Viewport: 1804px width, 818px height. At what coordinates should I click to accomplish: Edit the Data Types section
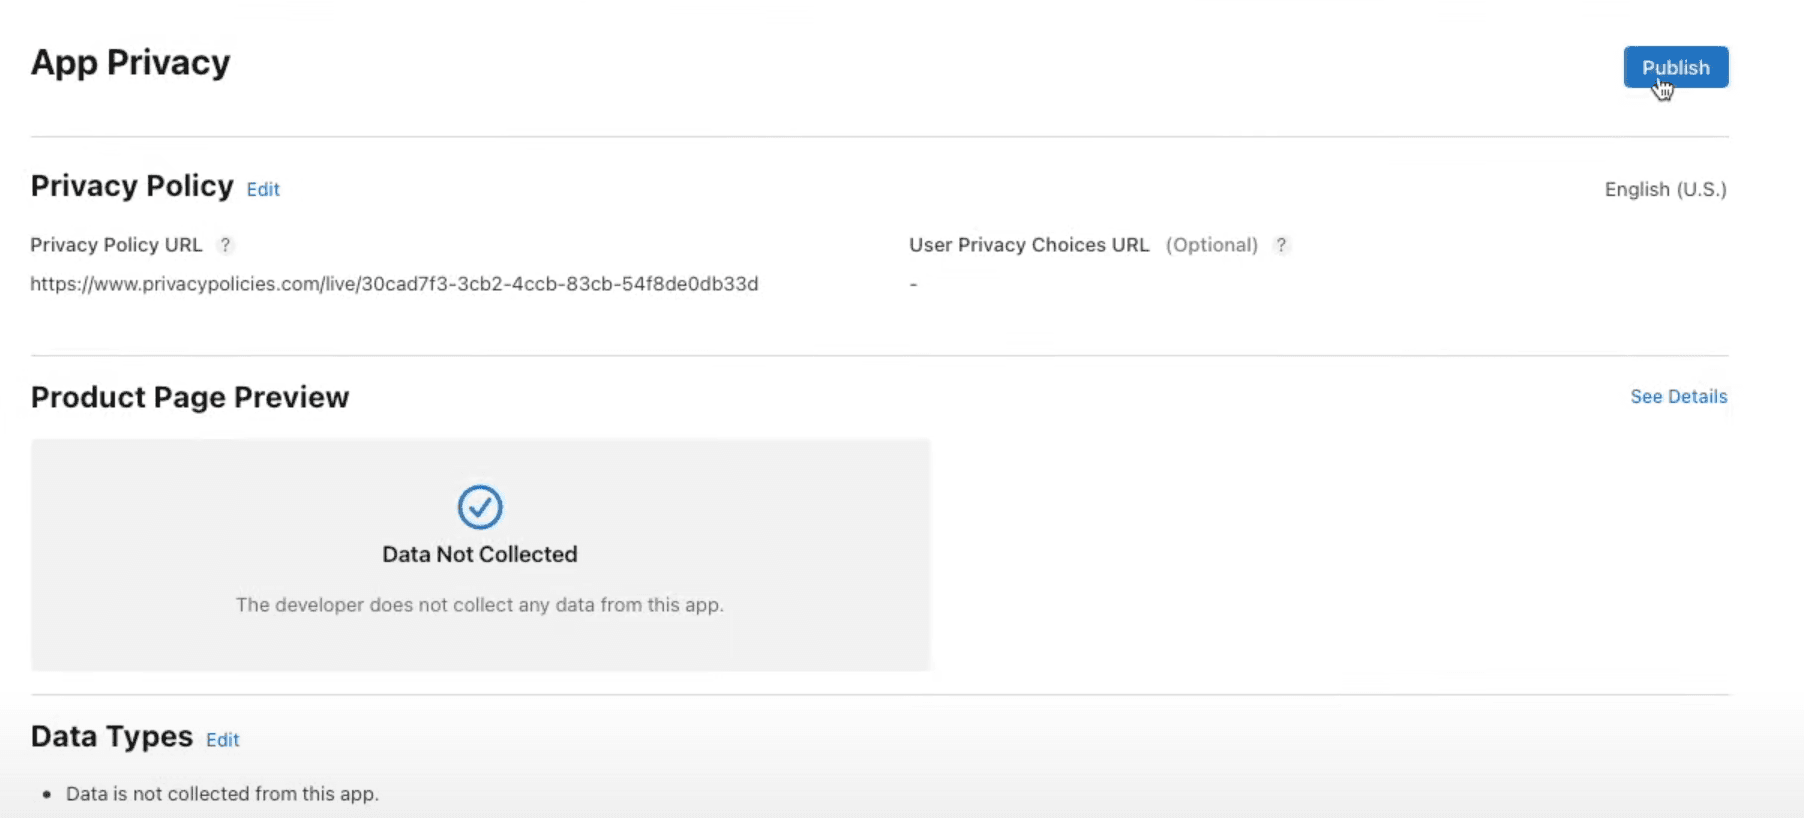(222, 740)
